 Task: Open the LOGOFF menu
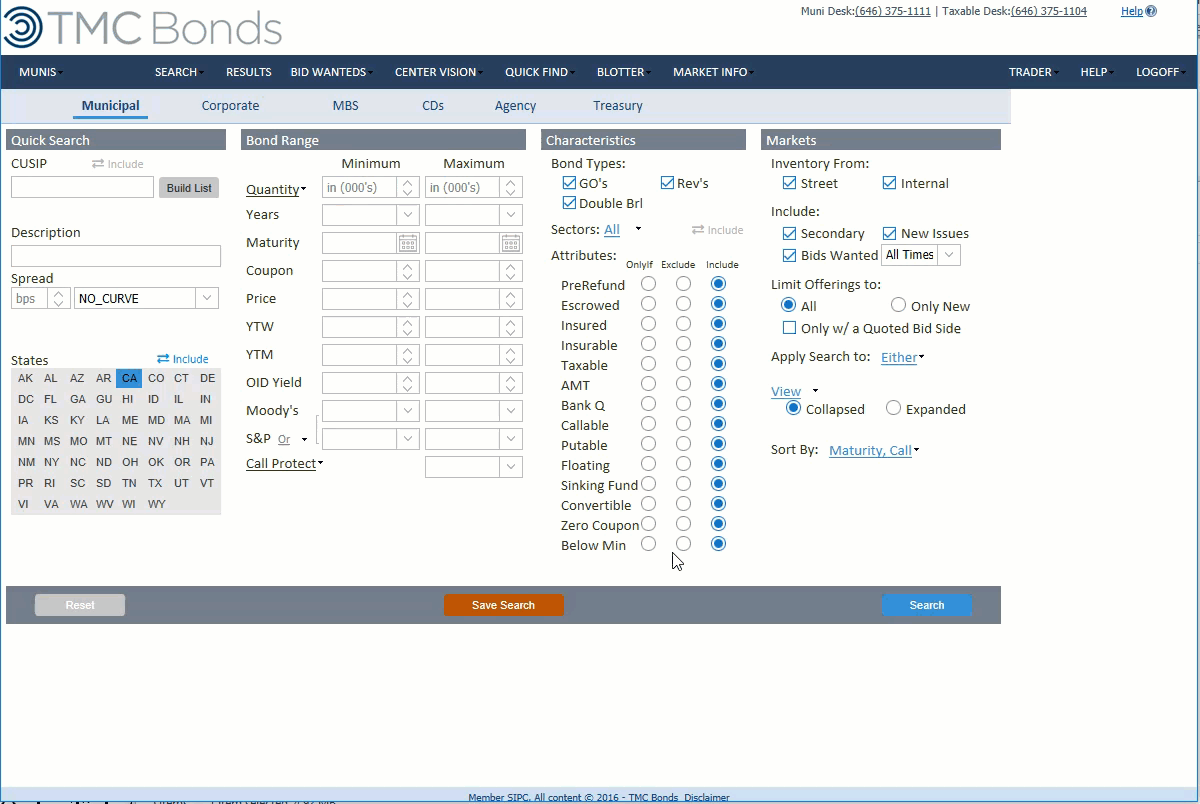[1159, 72]
